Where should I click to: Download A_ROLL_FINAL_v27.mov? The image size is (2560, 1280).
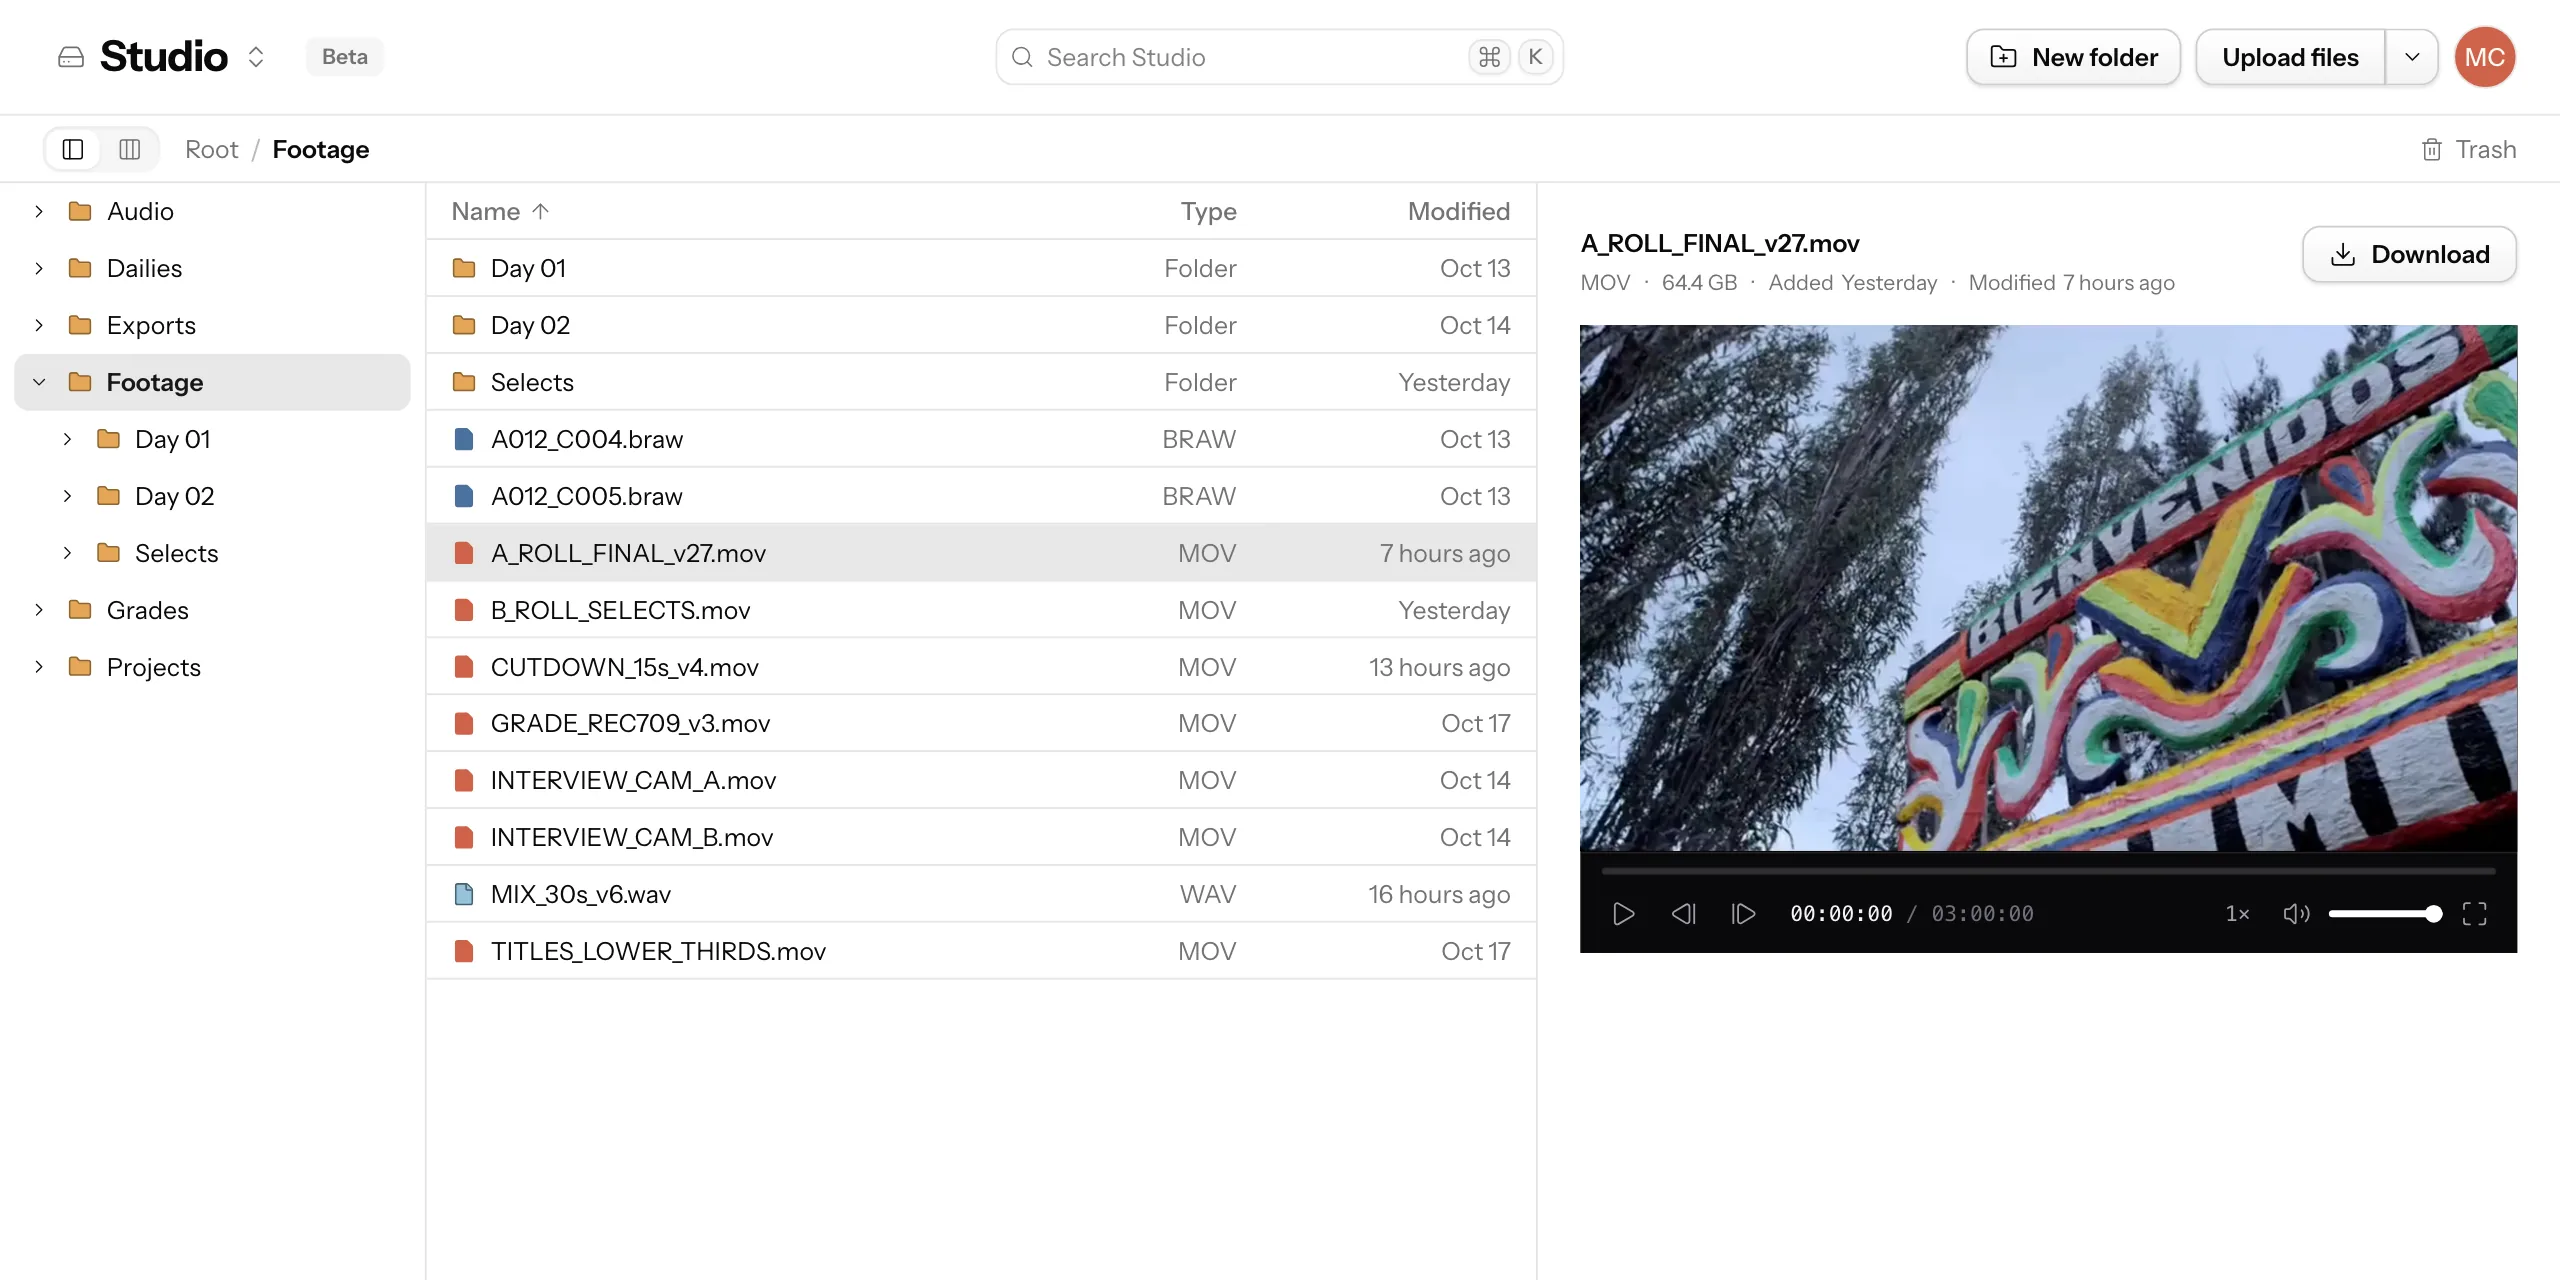pyautogui.click(x=2409, y=254)
